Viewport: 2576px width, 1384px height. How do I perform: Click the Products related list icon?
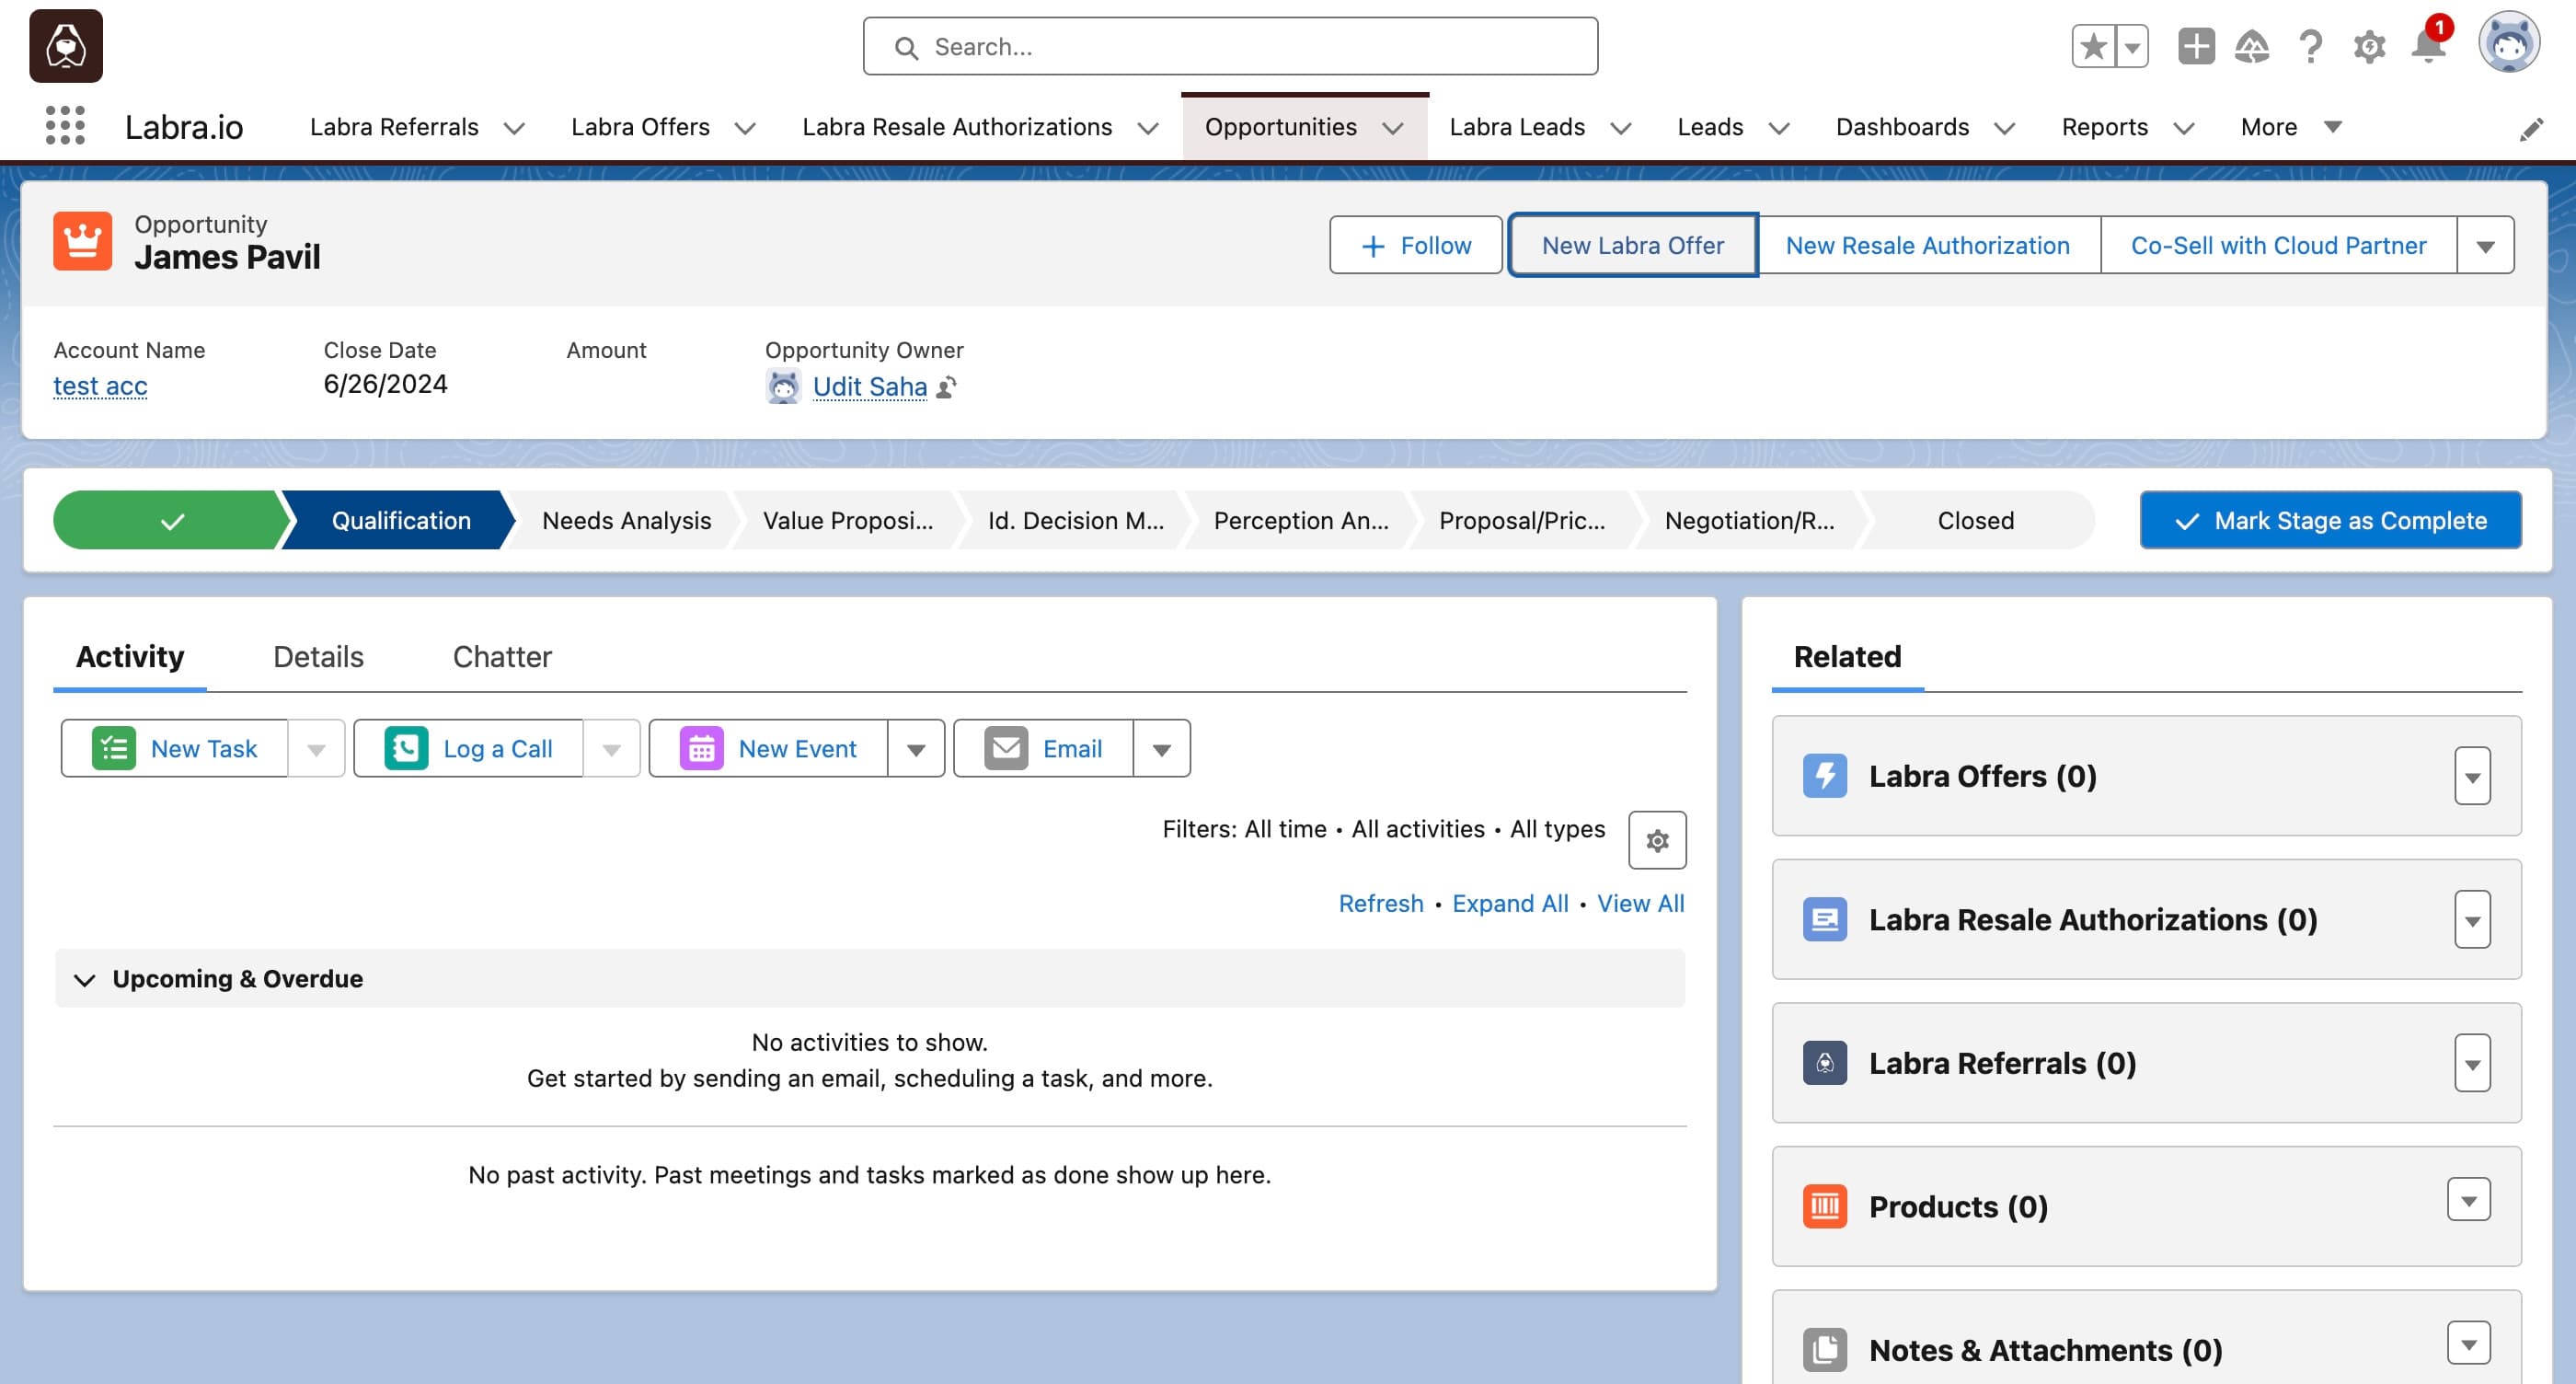pos(1825,1206)
